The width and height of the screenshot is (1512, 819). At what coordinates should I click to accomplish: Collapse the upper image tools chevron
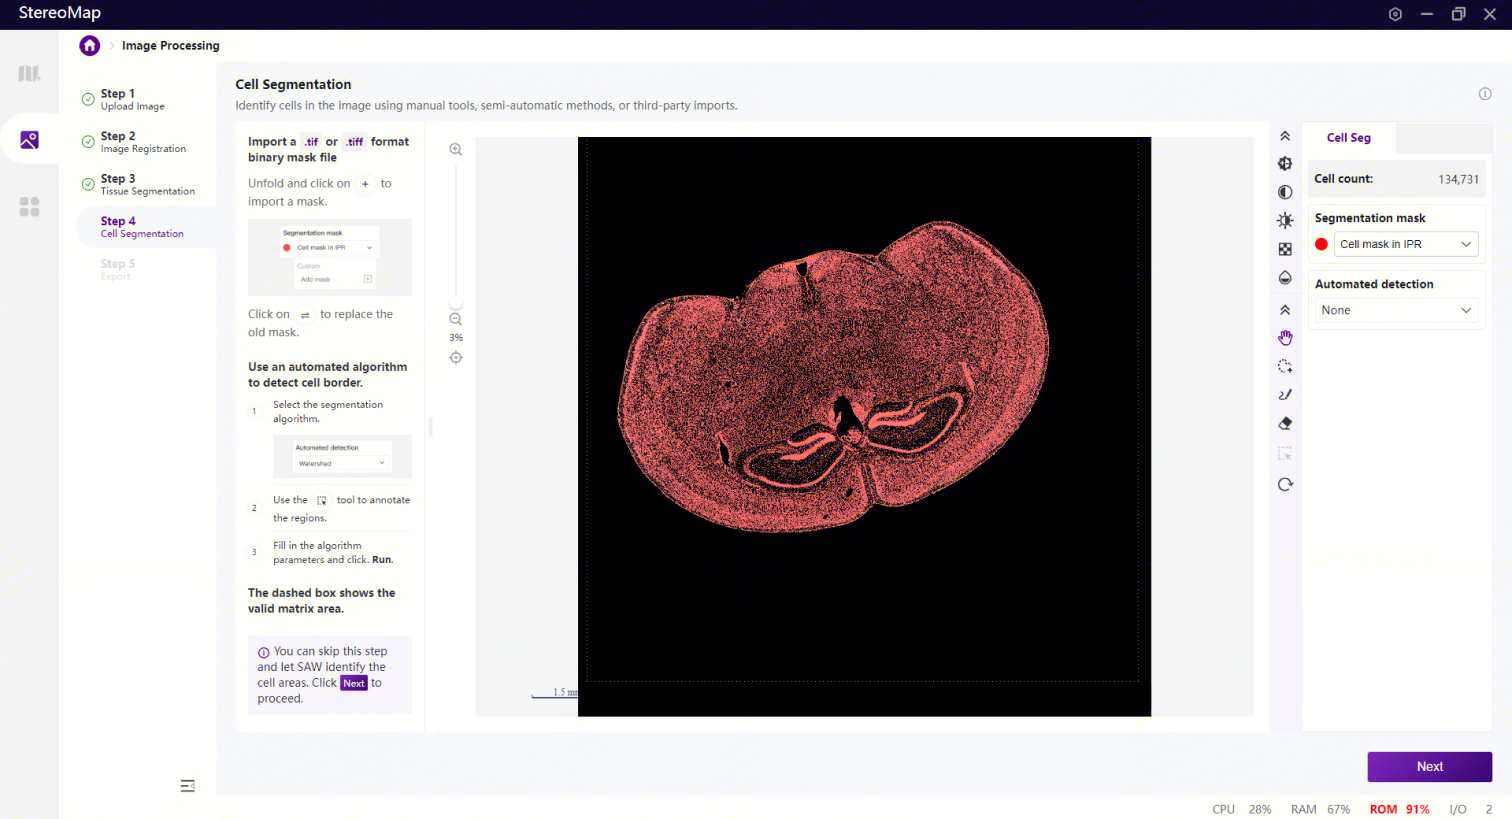pyautogui.click(x=1285, y=136)
